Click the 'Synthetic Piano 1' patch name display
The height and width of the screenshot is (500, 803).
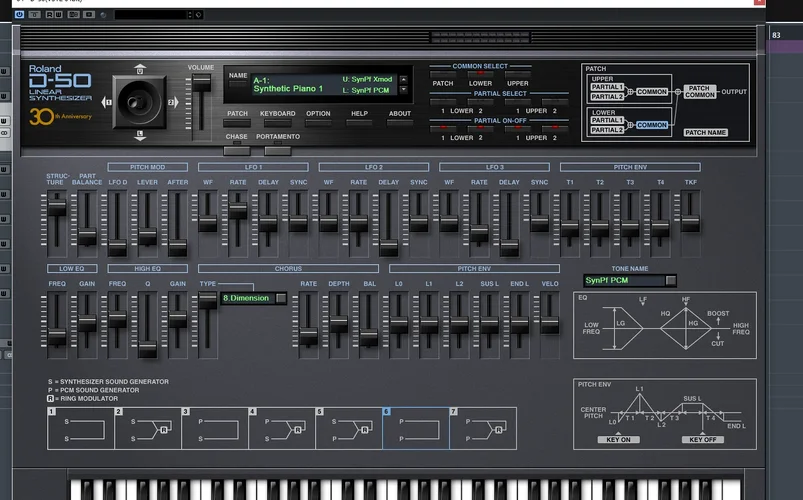pyautogui.click(x=288, y=89)
